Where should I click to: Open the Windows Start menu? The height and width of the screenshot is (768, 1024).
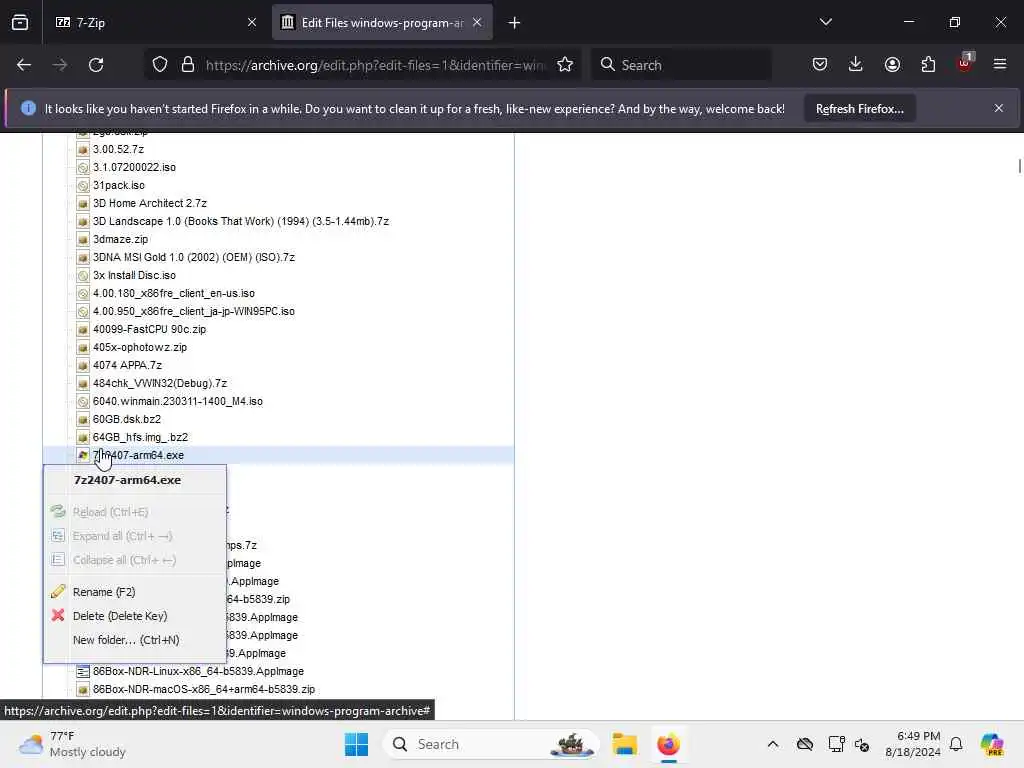356,744
